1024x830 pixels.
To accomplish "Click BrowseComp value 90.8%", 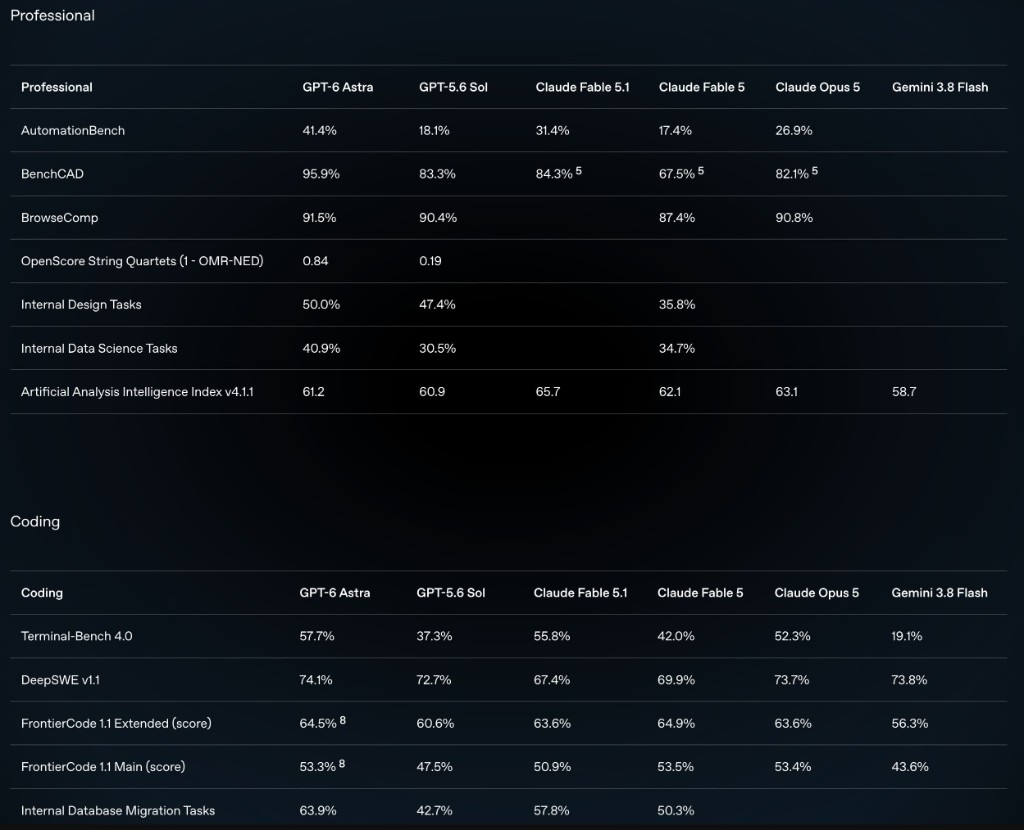I will pyautogui.click(x=794, y=218).
